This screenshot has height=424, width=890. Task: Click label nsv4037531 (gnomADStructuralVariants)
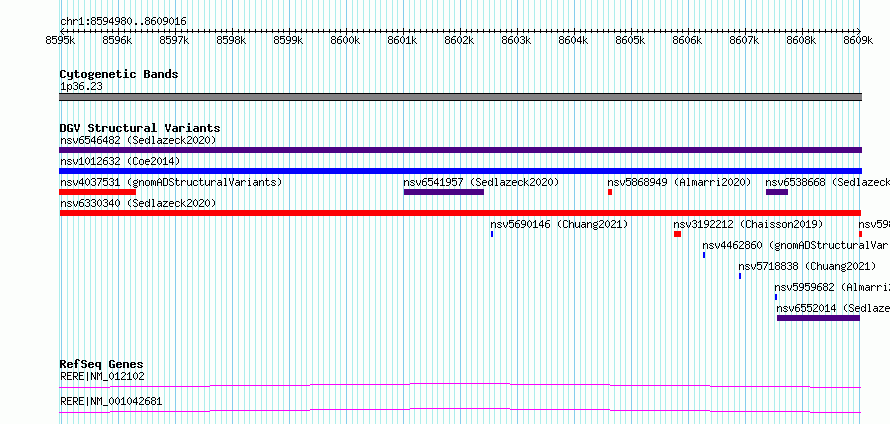click(171, 182)
